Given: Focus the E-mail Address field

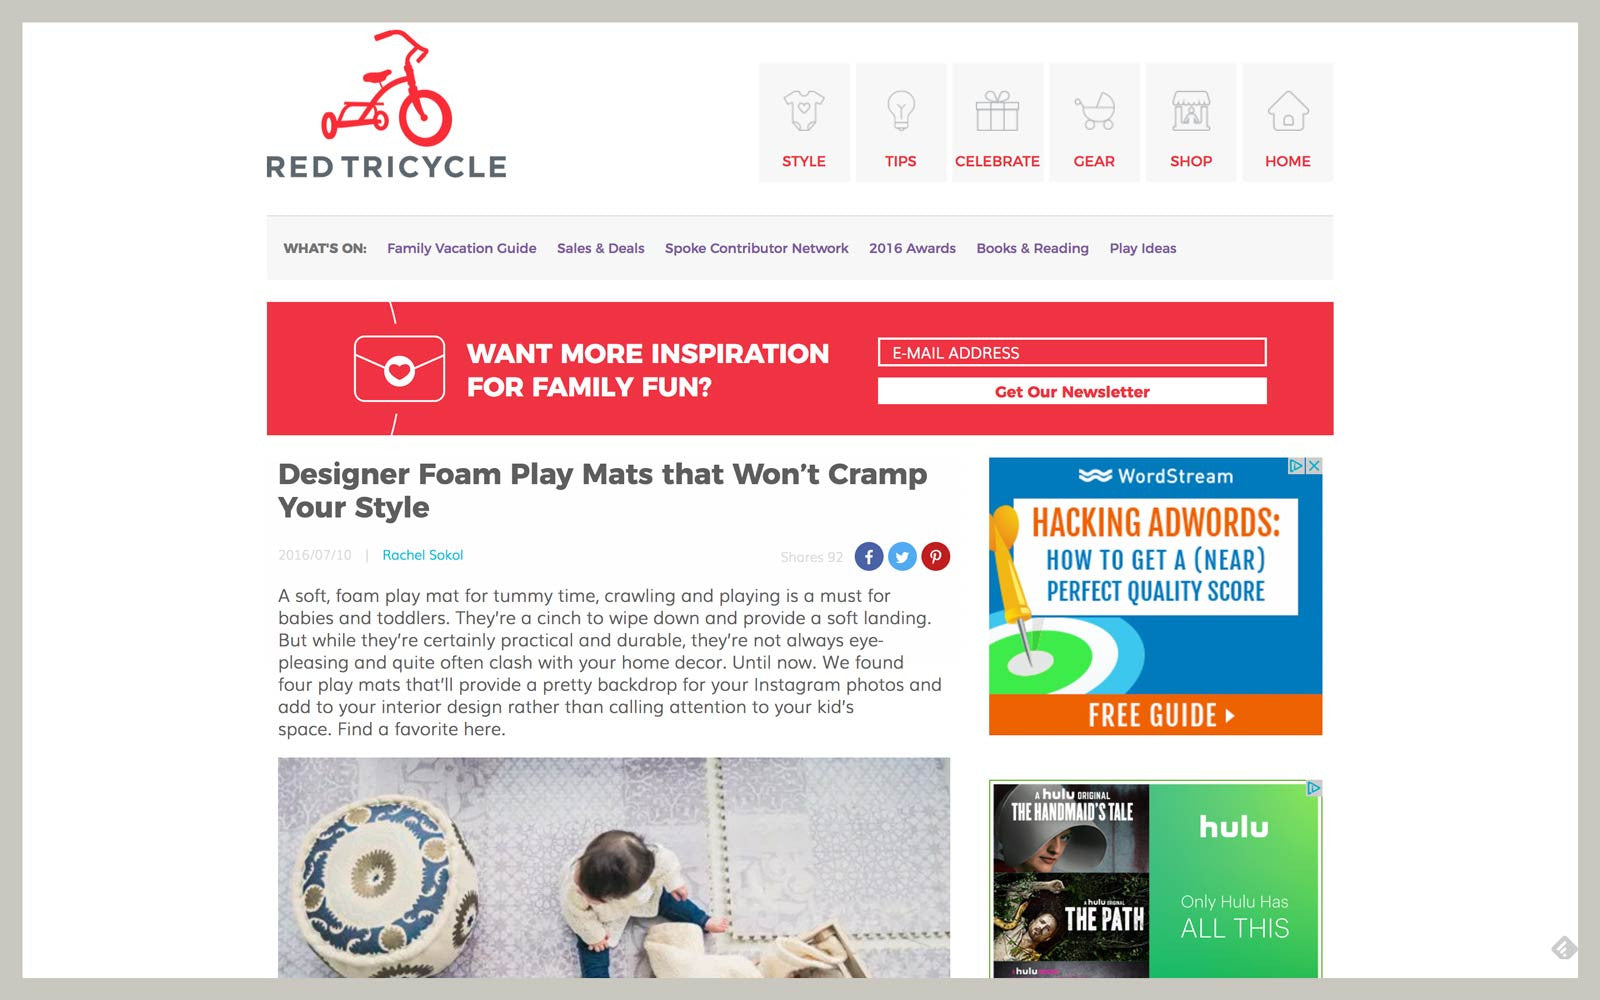Looking at the screenshot, I should 1072,352.
